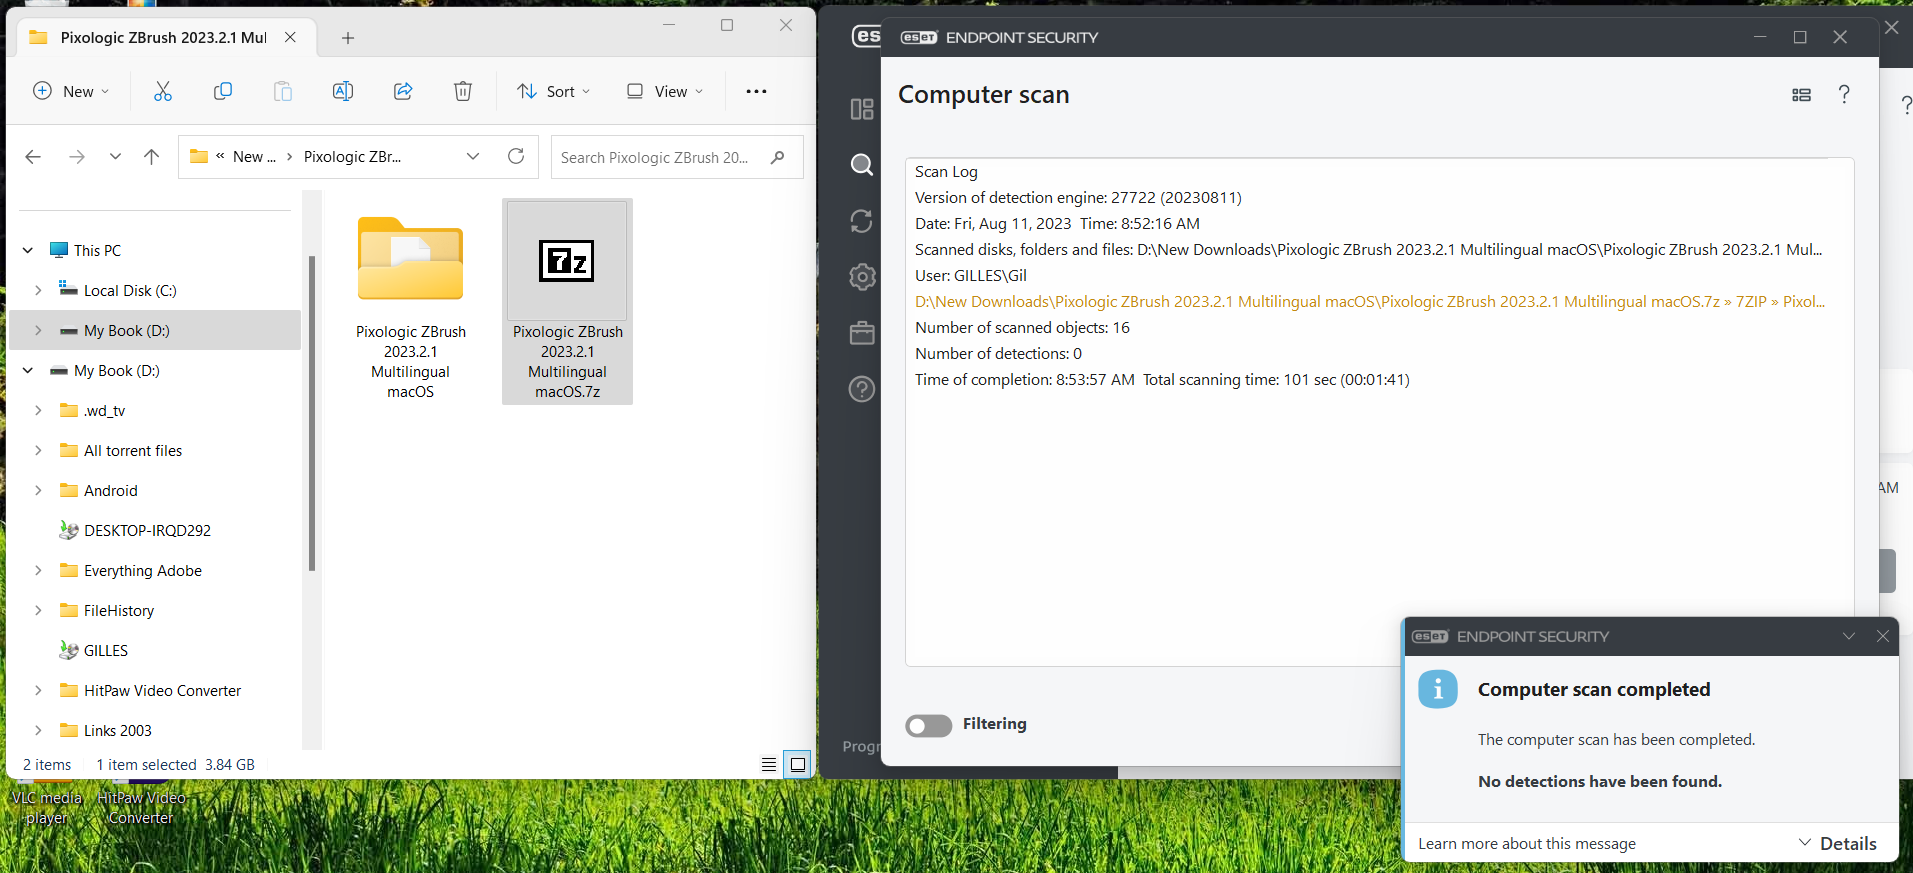1913x873 pixels.
Task: Click the Number of detections: 0 line
Action: [x=998, y=353]
